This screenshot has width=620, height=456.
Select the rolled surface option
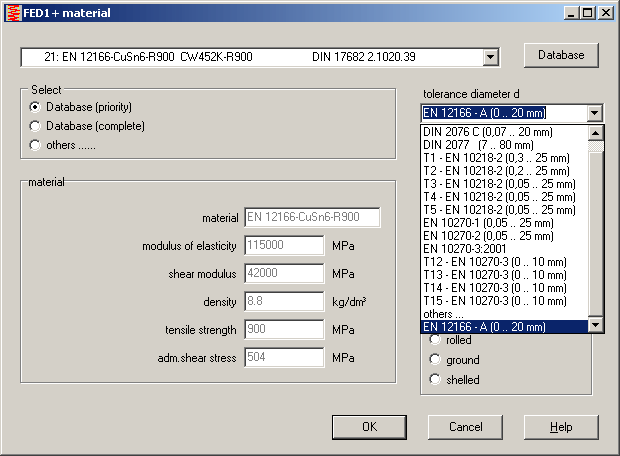tap(434, 340)
